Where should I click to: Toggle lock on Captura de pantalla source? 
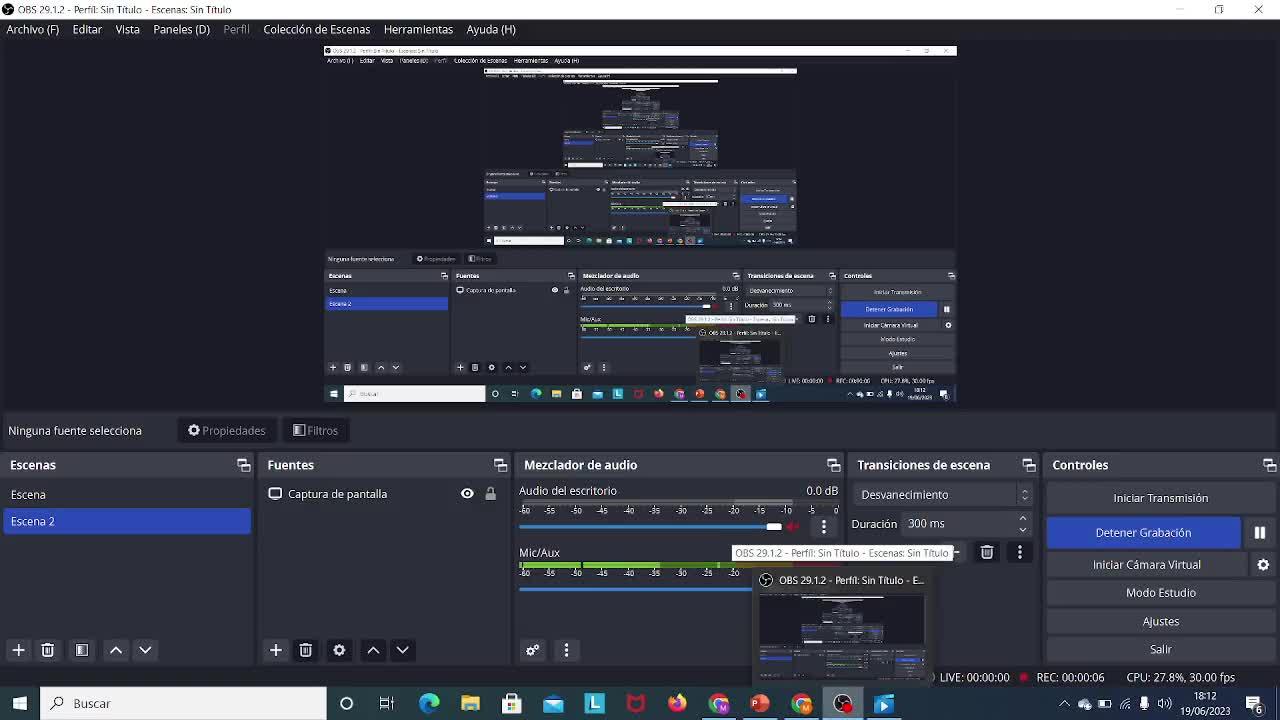pyautogui.click(x=490, y=494)
